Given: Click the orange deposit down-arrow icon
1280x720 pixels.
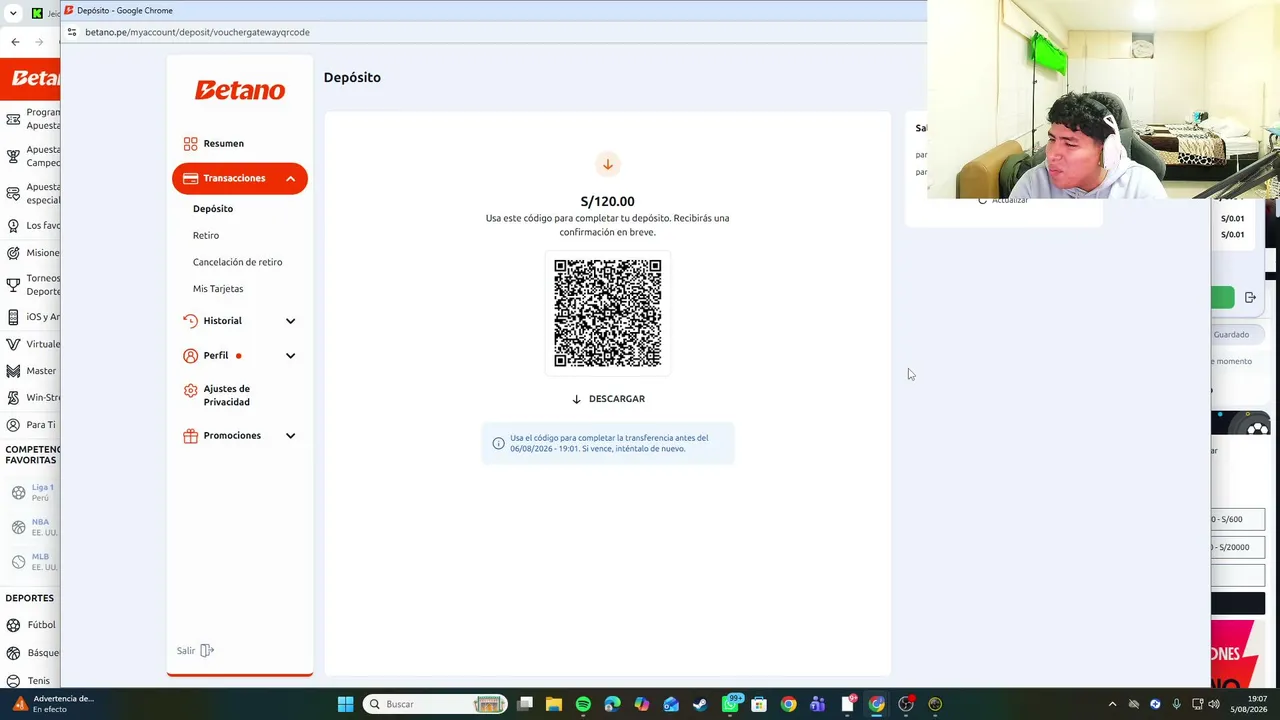Looking at the screenshot, I should [x=607, y=164].
